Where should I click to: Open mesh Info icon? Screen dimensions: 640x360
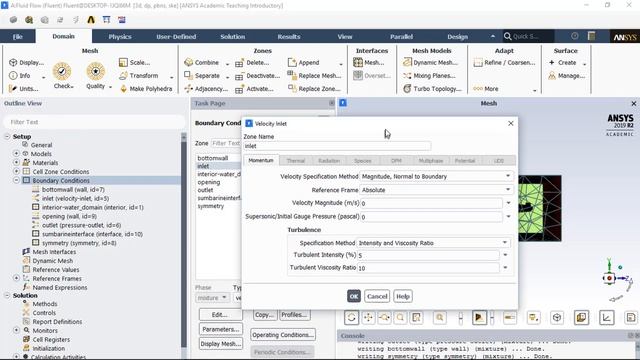pos(13,76)
